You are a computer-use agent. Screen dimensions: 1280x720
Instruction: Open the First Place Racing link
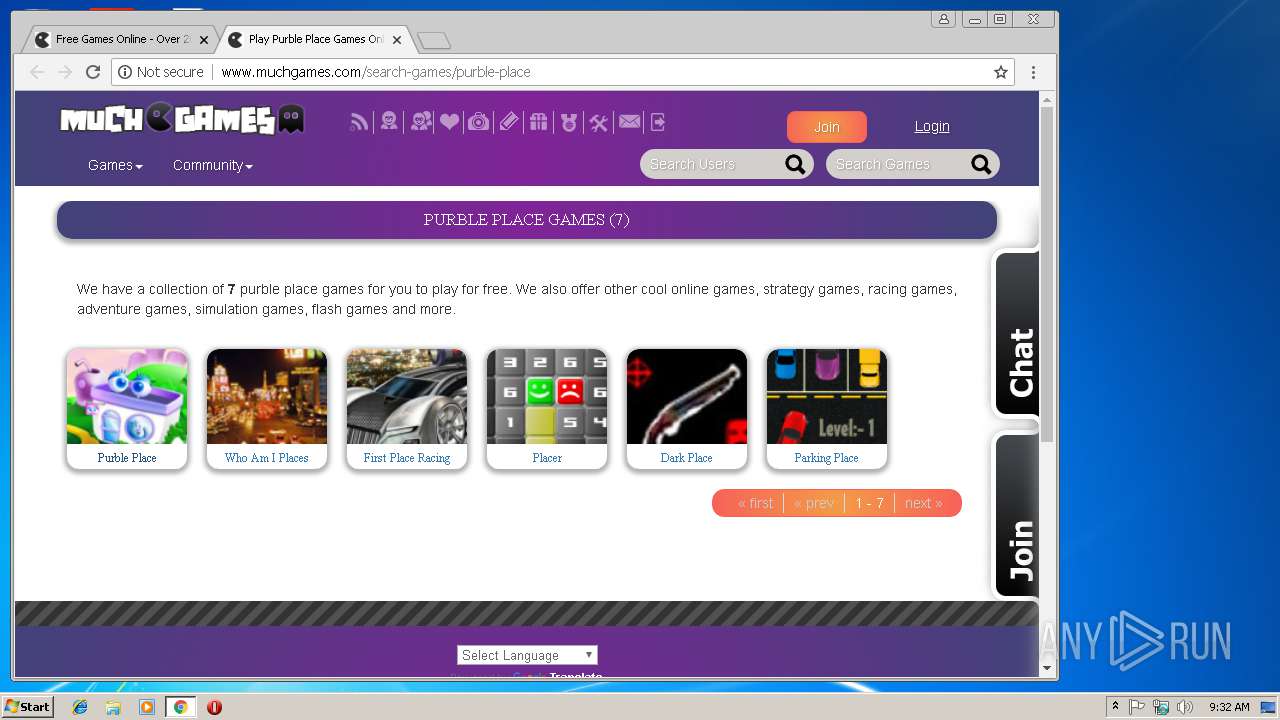tap(407, 458)
